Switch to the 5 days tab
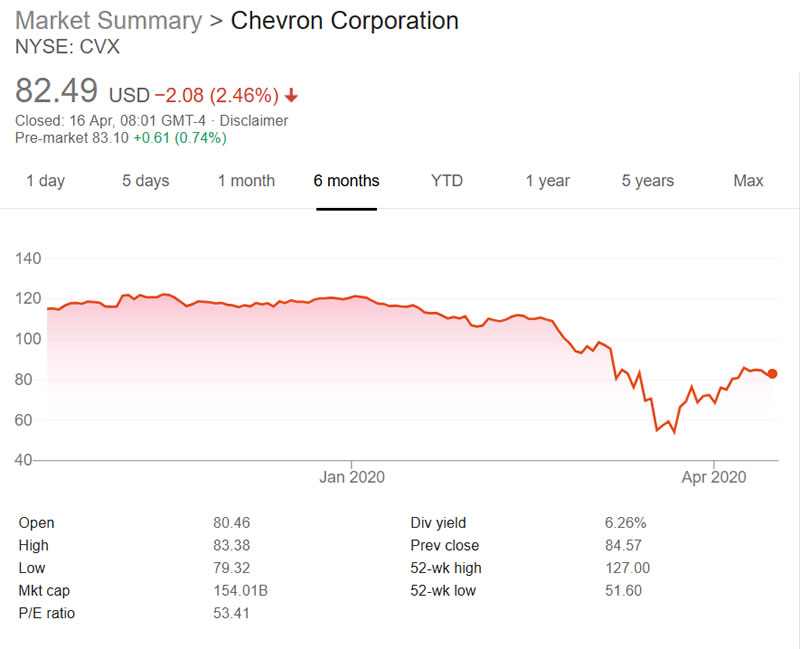The height and width of the screenshot is (649, 800). point(146,181)
